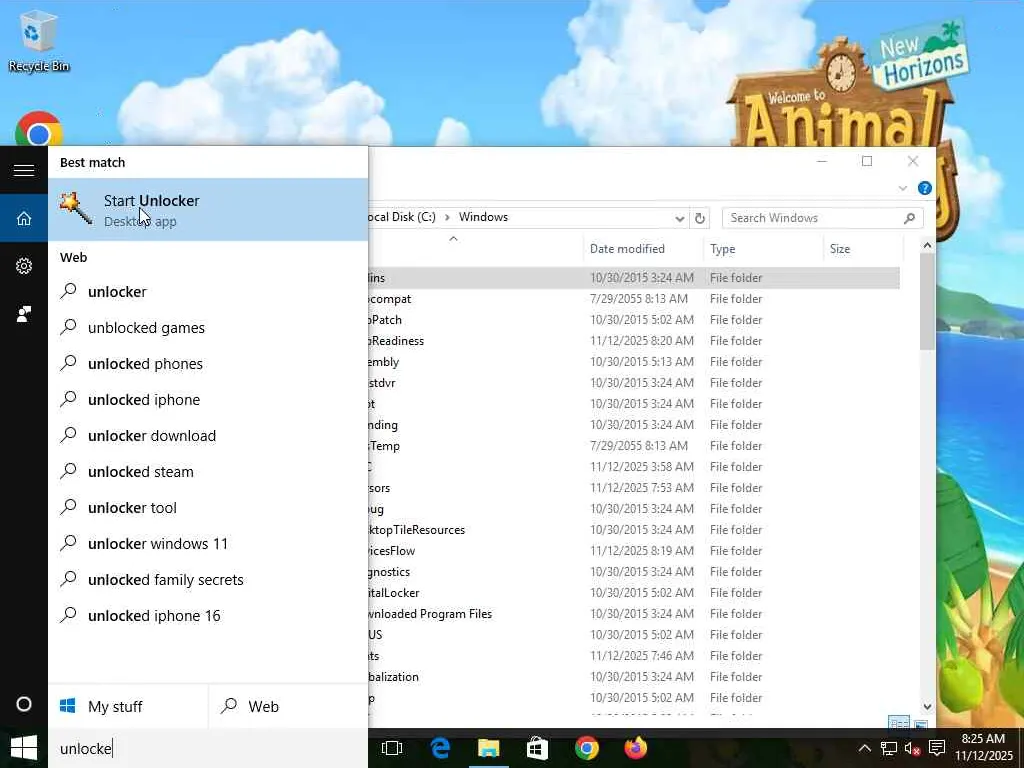Screen dimensions: 1024x768
Task: Click the Name column sort arrow
Action: coord(453,239)
